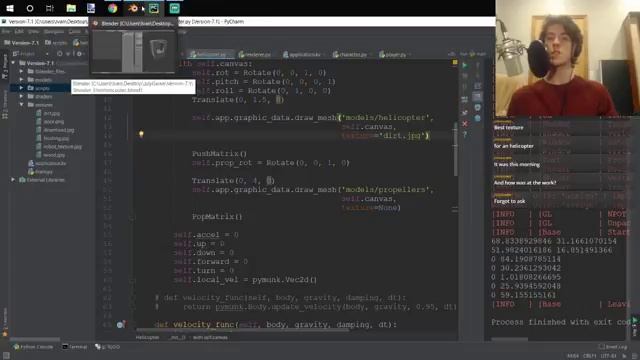Click the override gutter icon beside velocity_func
The image size is (640, 360).
click(x=121, y=324)
